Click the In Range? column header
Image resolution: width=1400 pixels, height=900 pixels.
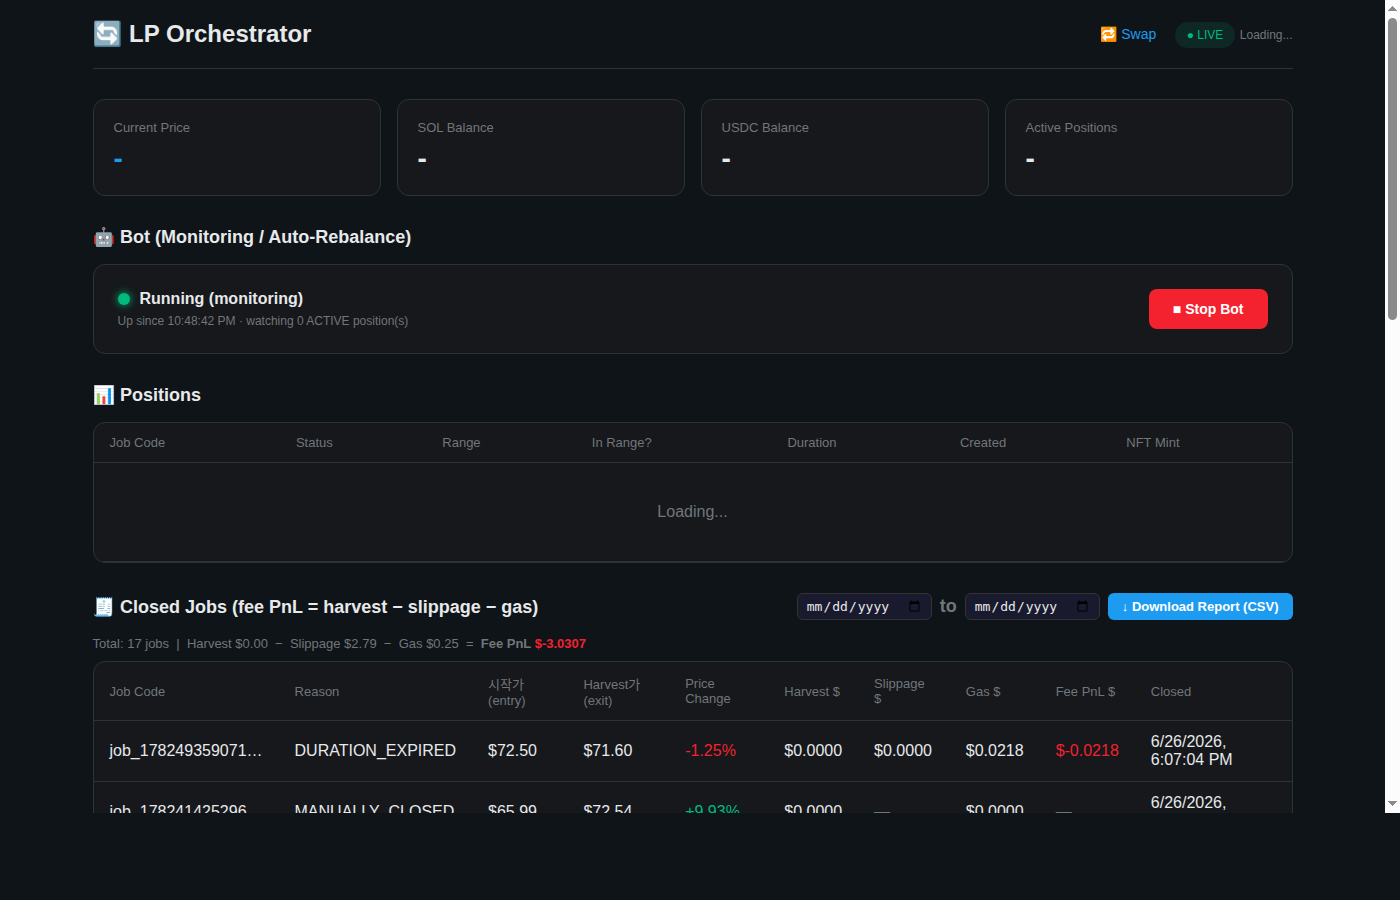(x=621, y=443)
